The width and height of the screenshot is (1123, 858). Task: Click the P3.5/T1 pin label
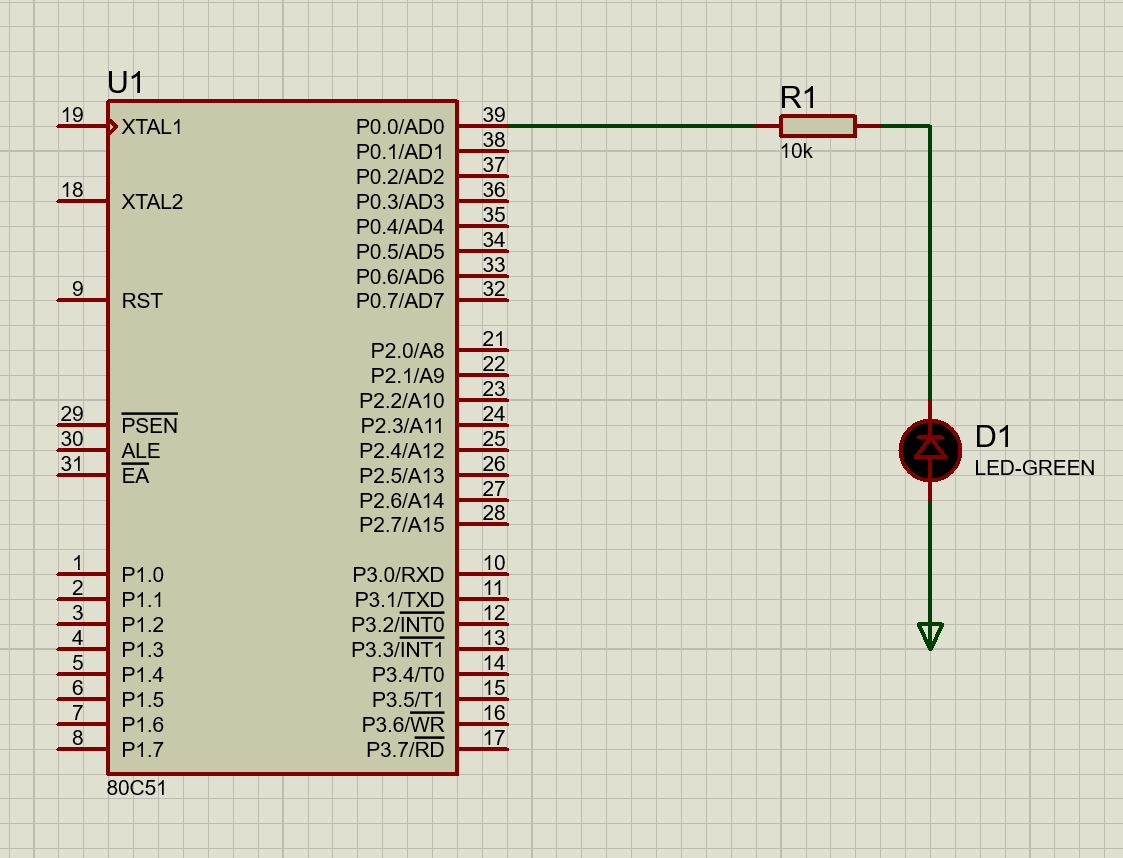[x=408, y=700]
